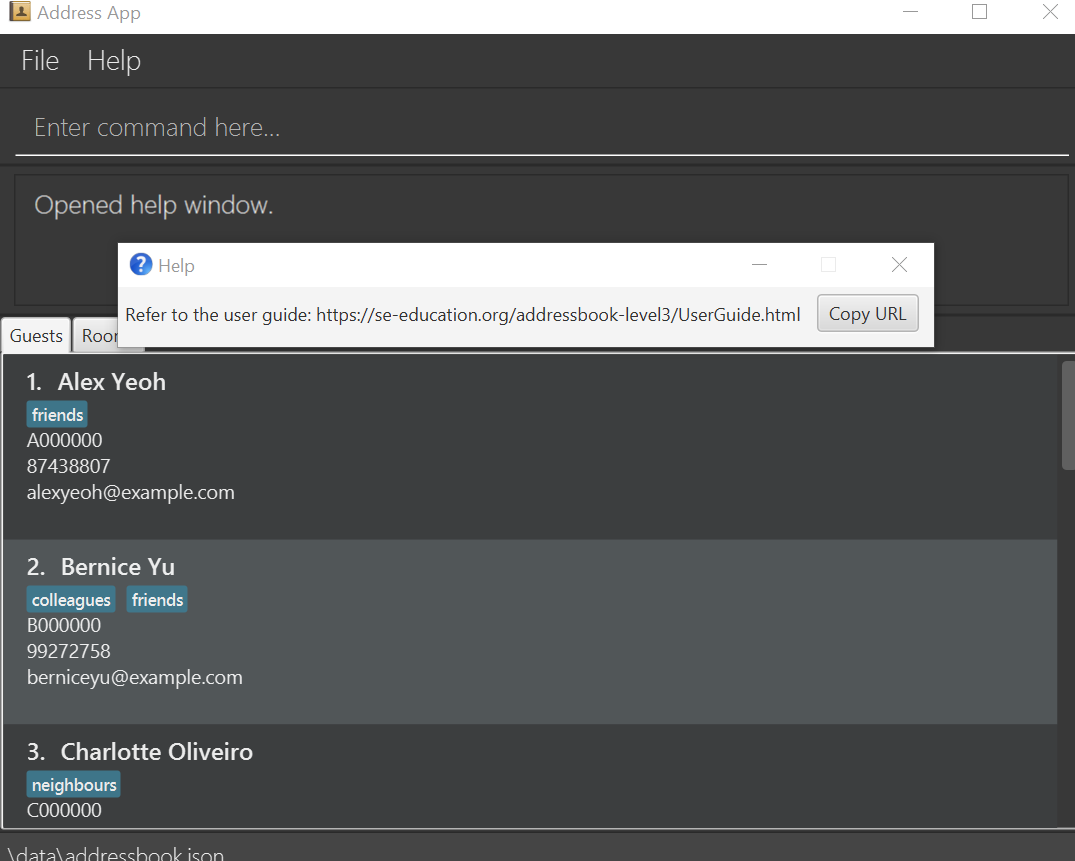Click the colleagues tag under Bernice Yu

pyautogui.click(x=71, y=600)
